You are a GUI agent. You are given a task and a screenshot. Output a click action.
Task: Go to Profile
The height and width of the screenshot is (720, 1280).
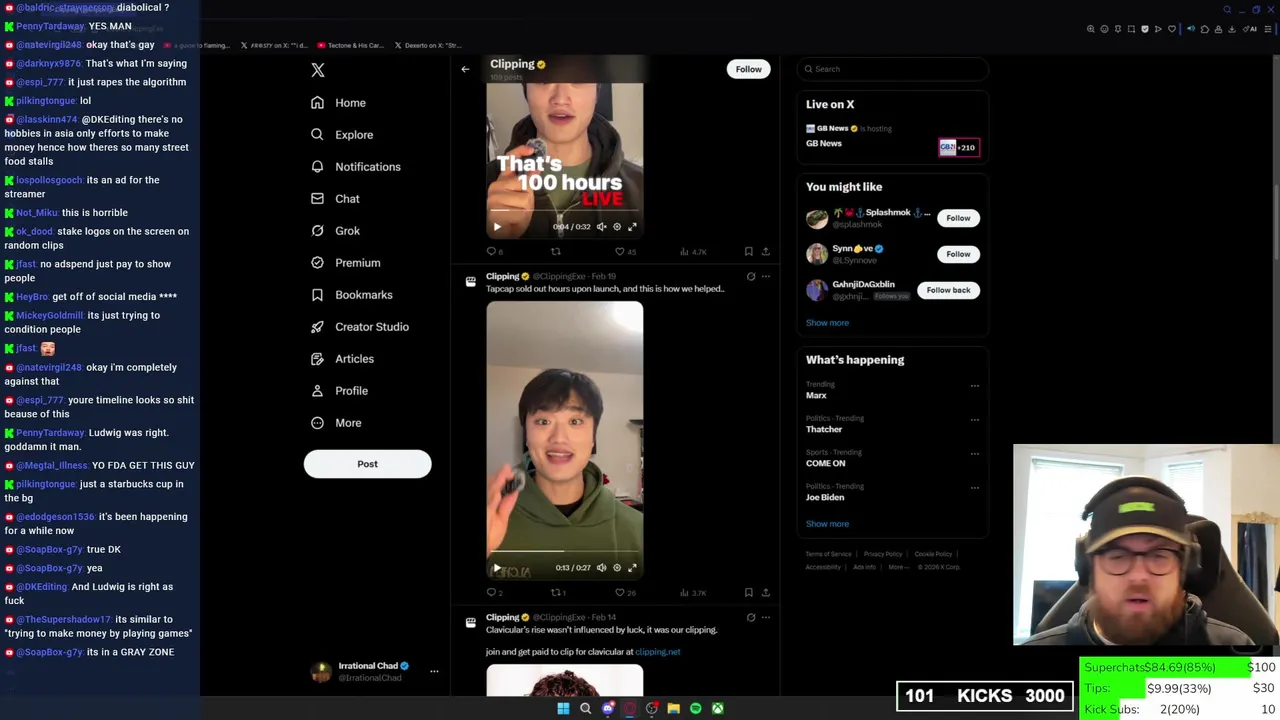[340, 391]
